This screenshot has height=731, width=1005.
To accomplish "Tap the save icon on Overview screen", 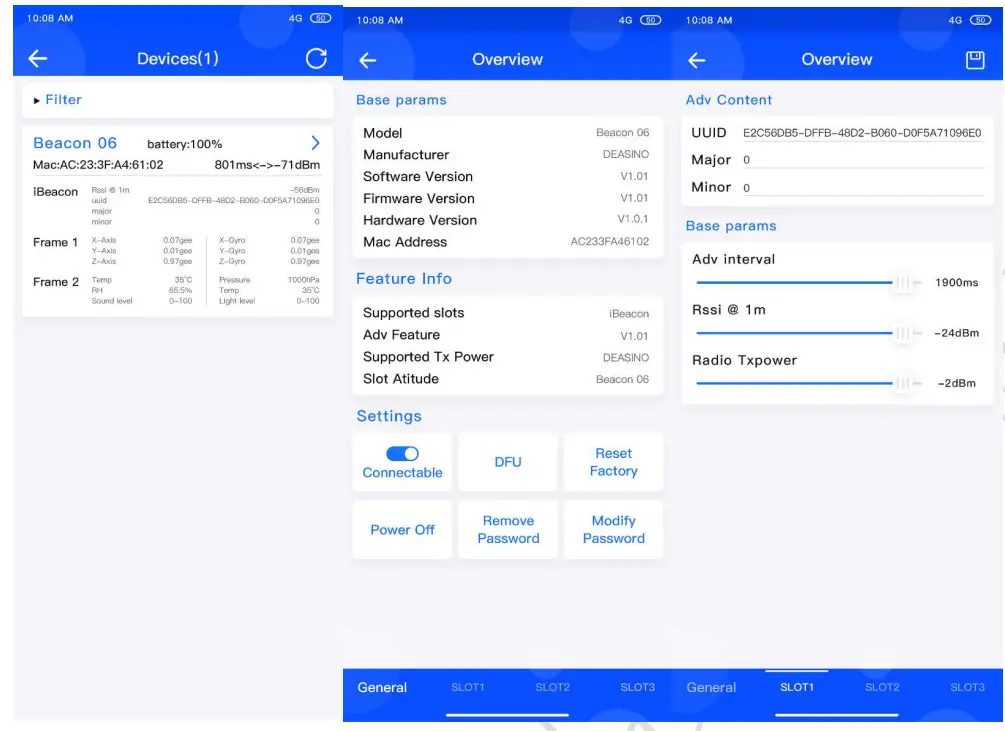I will [x=973, y=59].
